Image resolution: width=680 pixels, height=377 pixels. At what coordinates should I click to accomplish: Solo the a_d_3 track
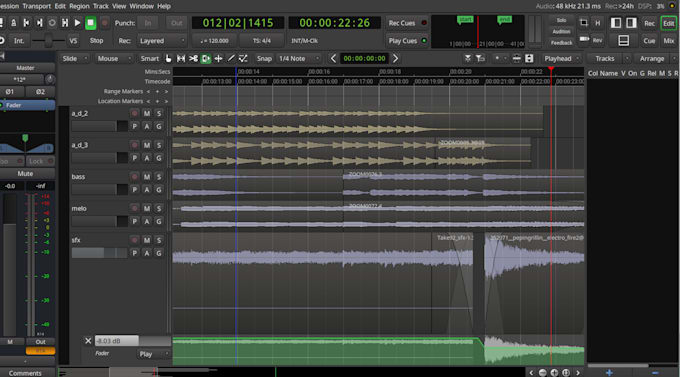159,145
